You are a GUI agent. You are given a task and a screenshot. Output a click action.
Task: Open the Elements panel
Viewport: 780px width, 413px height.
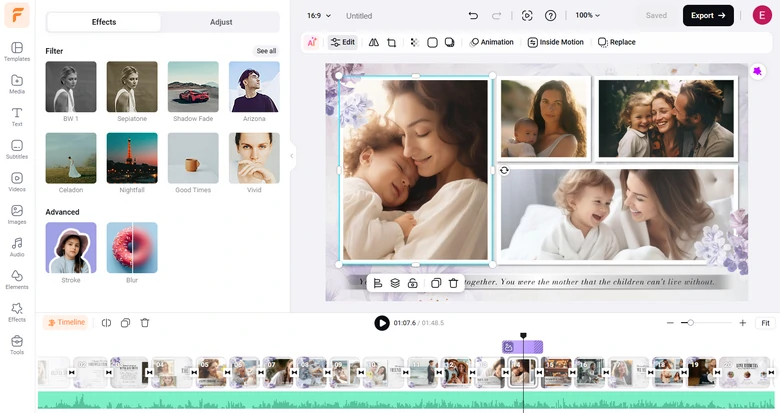(x=17, y=280)
